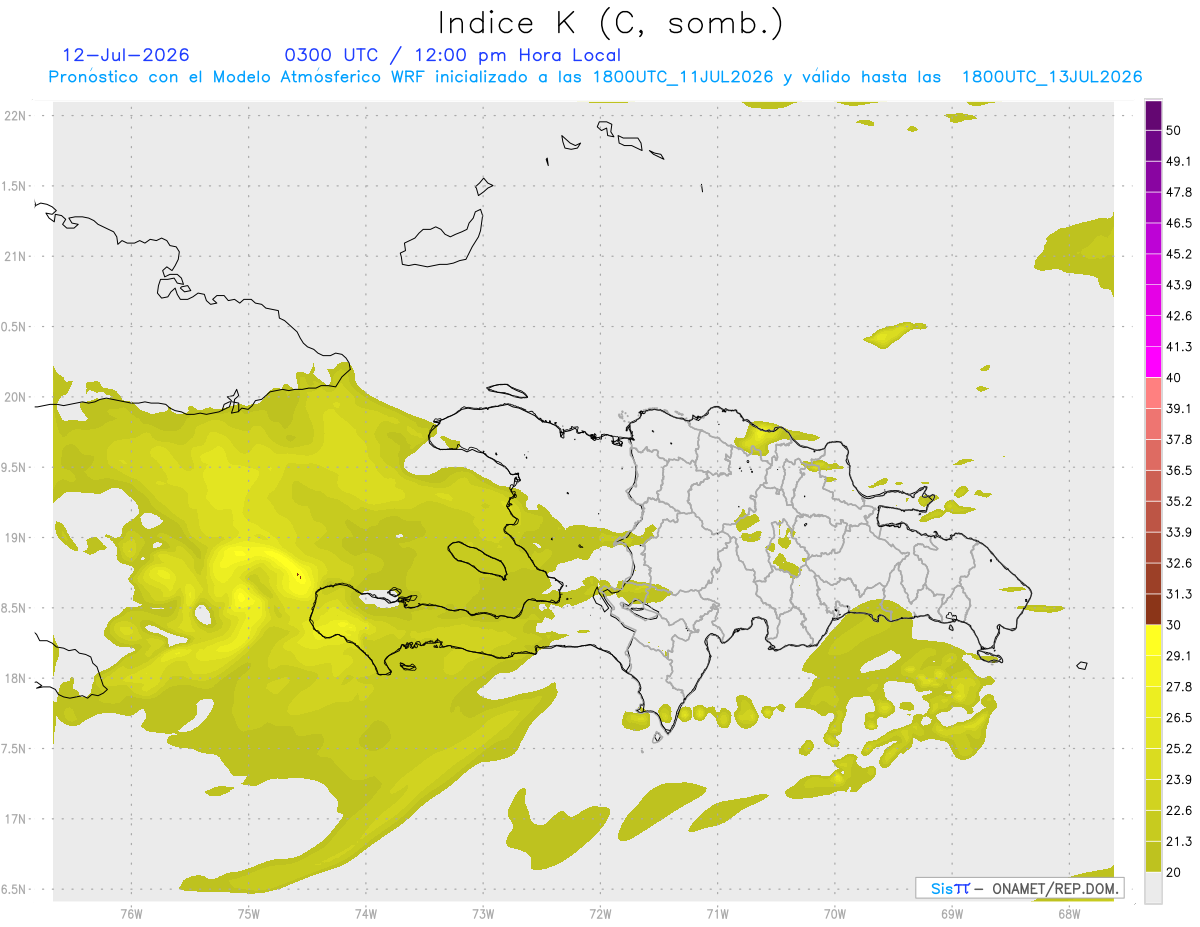Click the "47.8" colorbar value
Image resolution: width=1200 pixels, height=927 pixels.
point(1180,192)
